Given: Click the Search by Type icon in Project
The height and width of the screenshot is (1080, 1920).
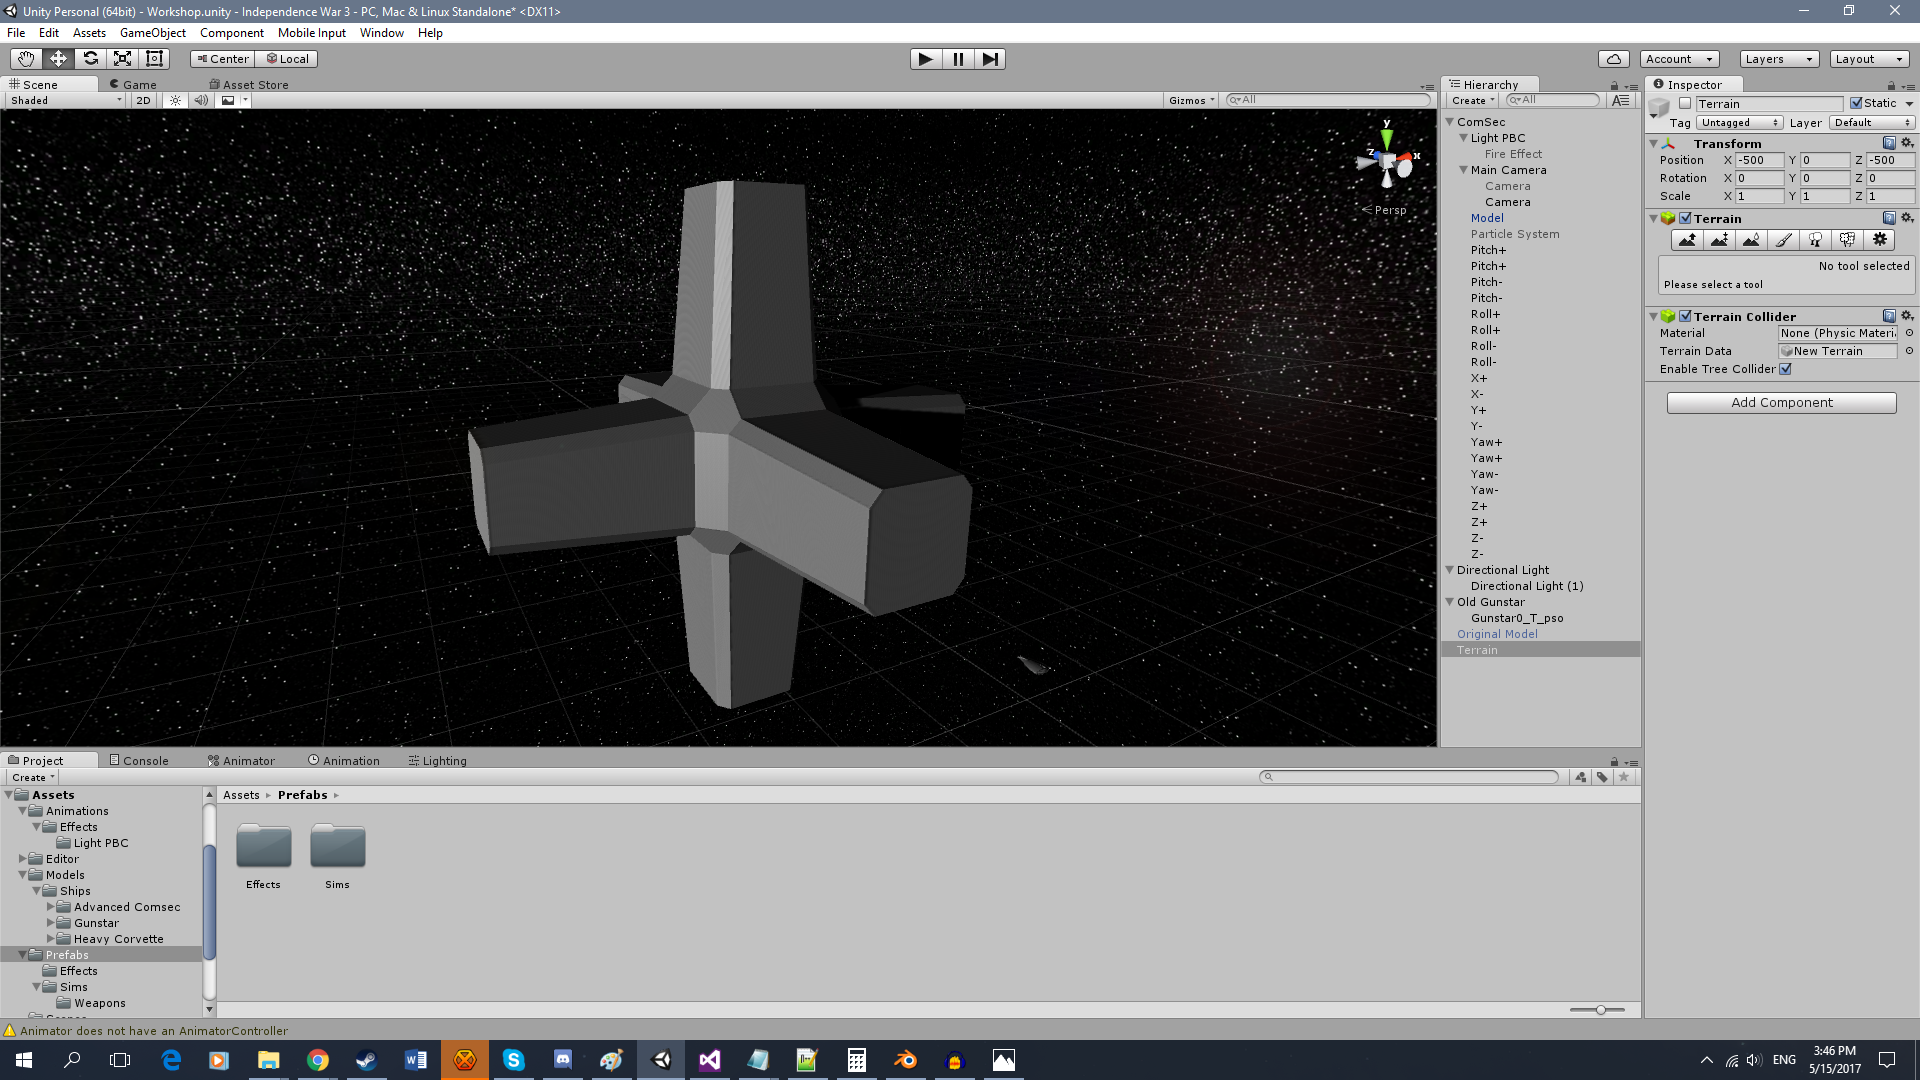Looking at the screenshot, I should (1580, 777).
